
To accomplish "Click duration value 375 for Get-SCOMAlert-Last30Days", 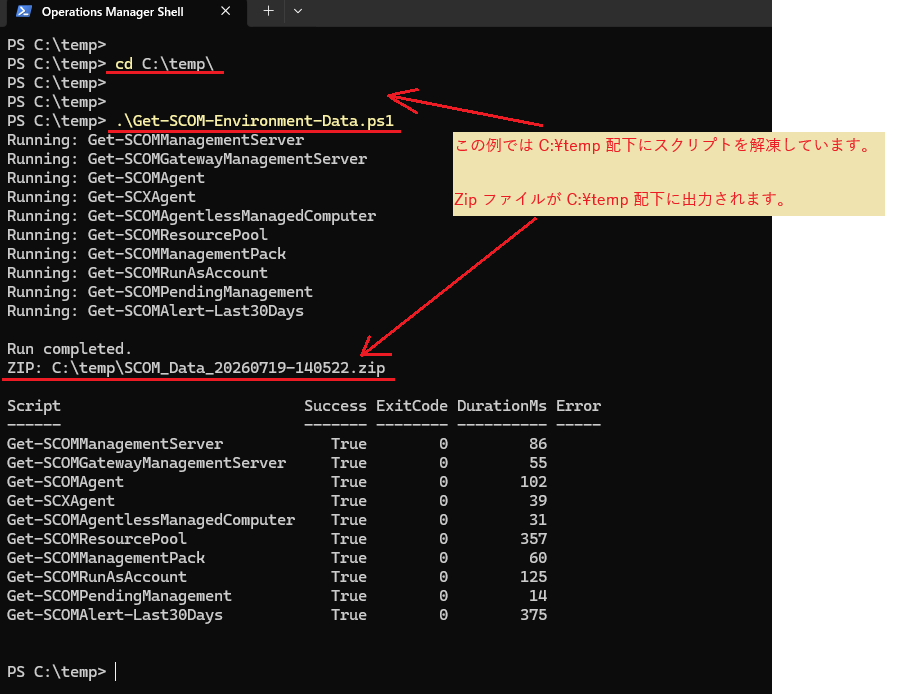I will pos(533,614).
